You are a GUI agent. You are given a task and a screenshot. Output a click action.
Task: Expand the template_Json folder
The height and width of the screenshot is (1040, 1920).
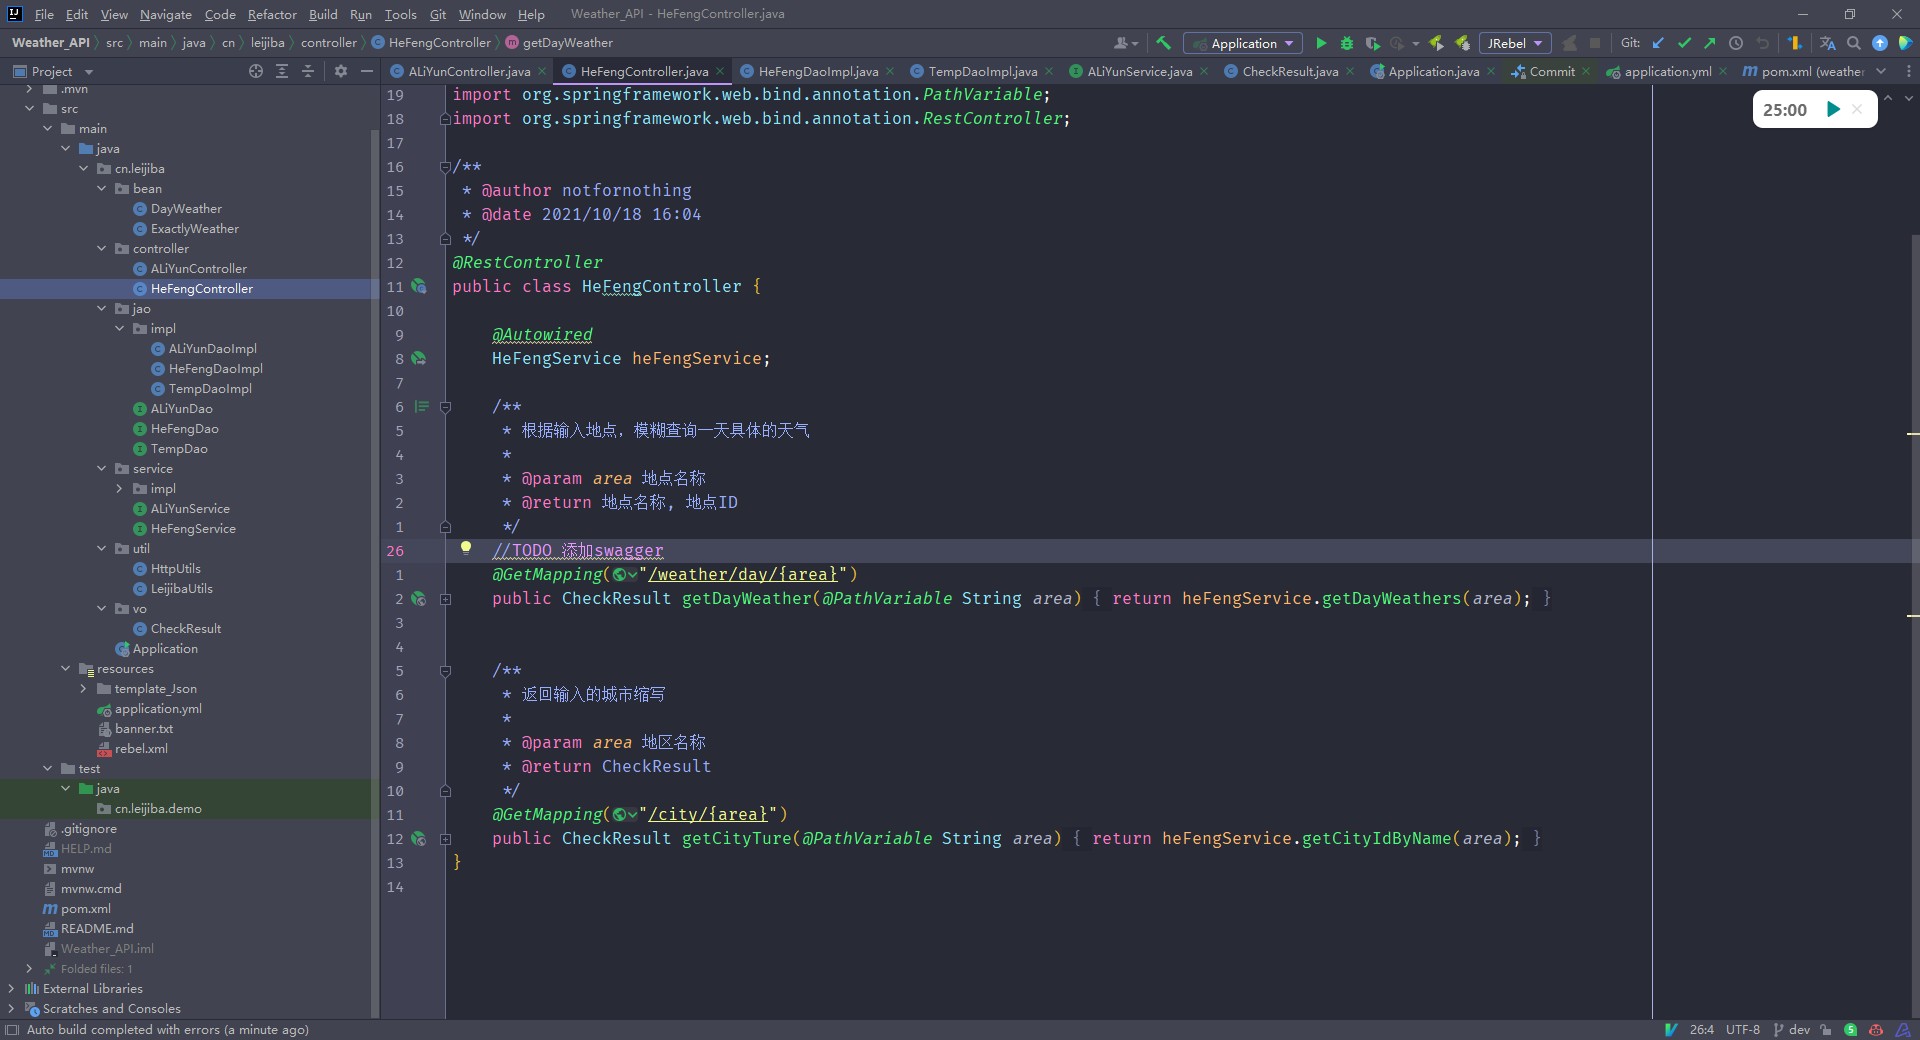[84, 689]
